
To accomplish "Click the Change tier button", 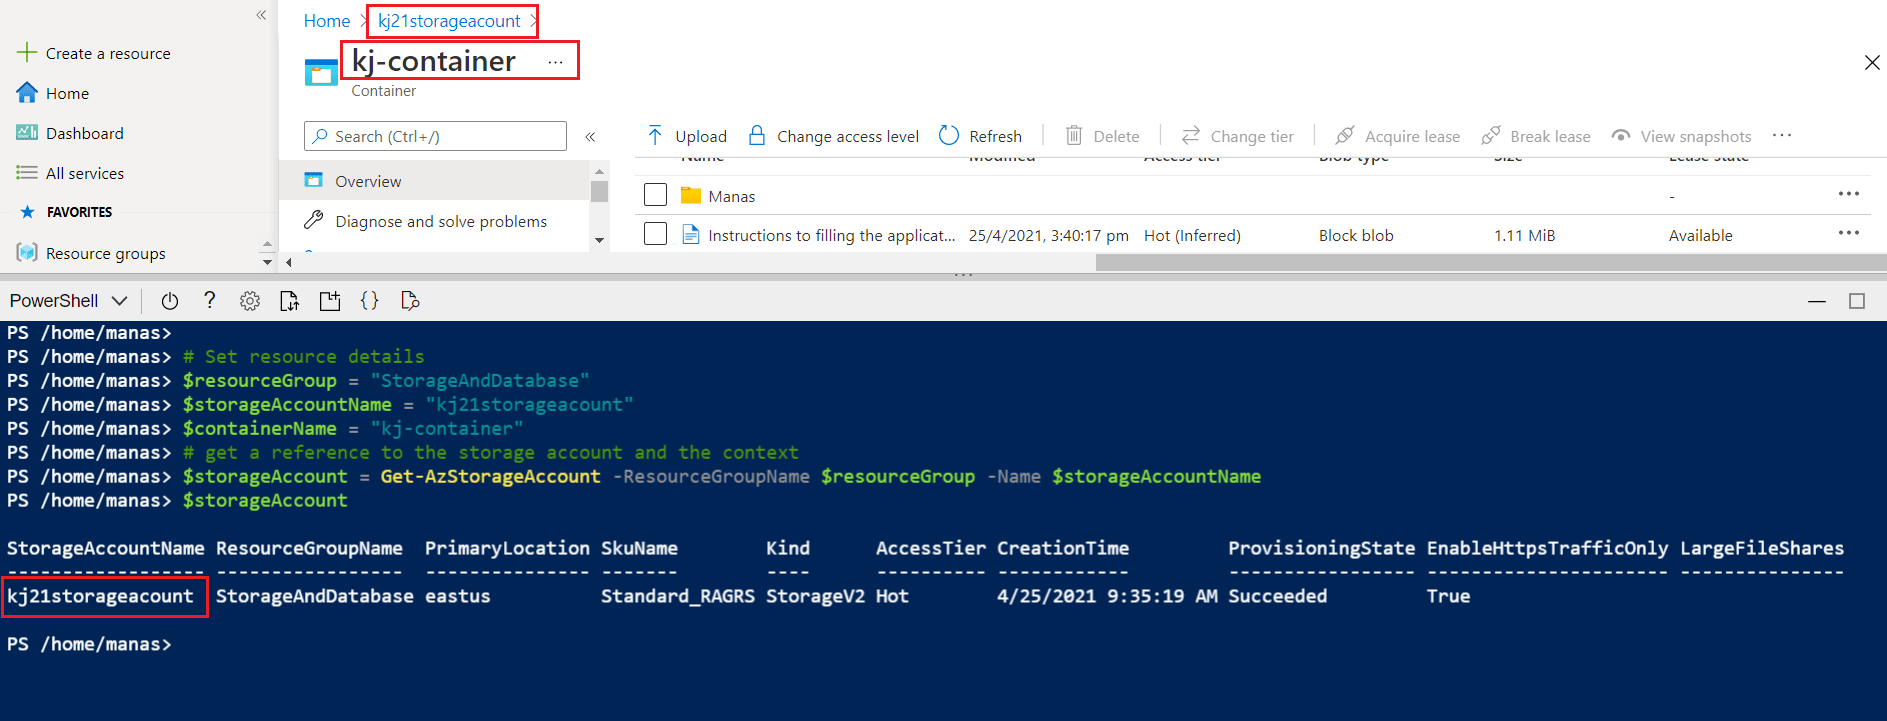I will (x=1237, y=136).
